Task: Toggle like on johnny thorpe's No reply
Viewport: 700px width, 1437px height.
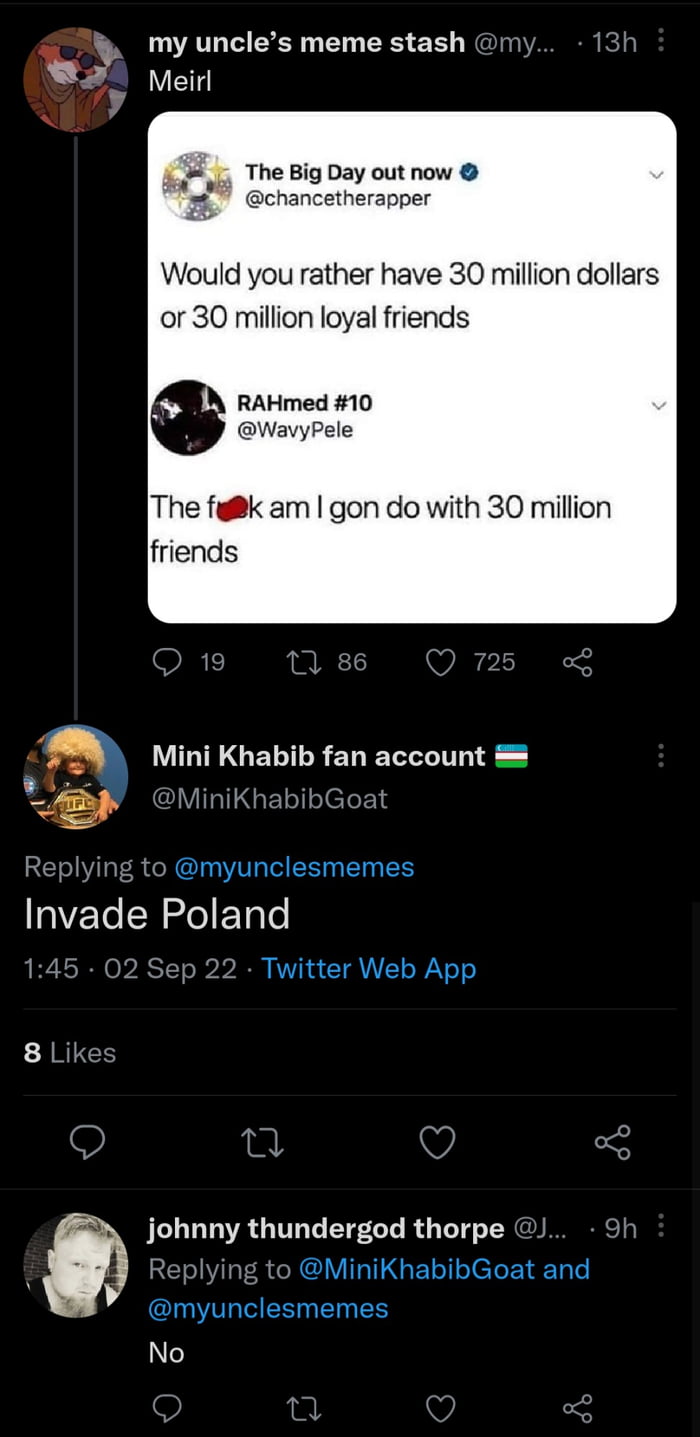Action: click(x=440, y=1407)
